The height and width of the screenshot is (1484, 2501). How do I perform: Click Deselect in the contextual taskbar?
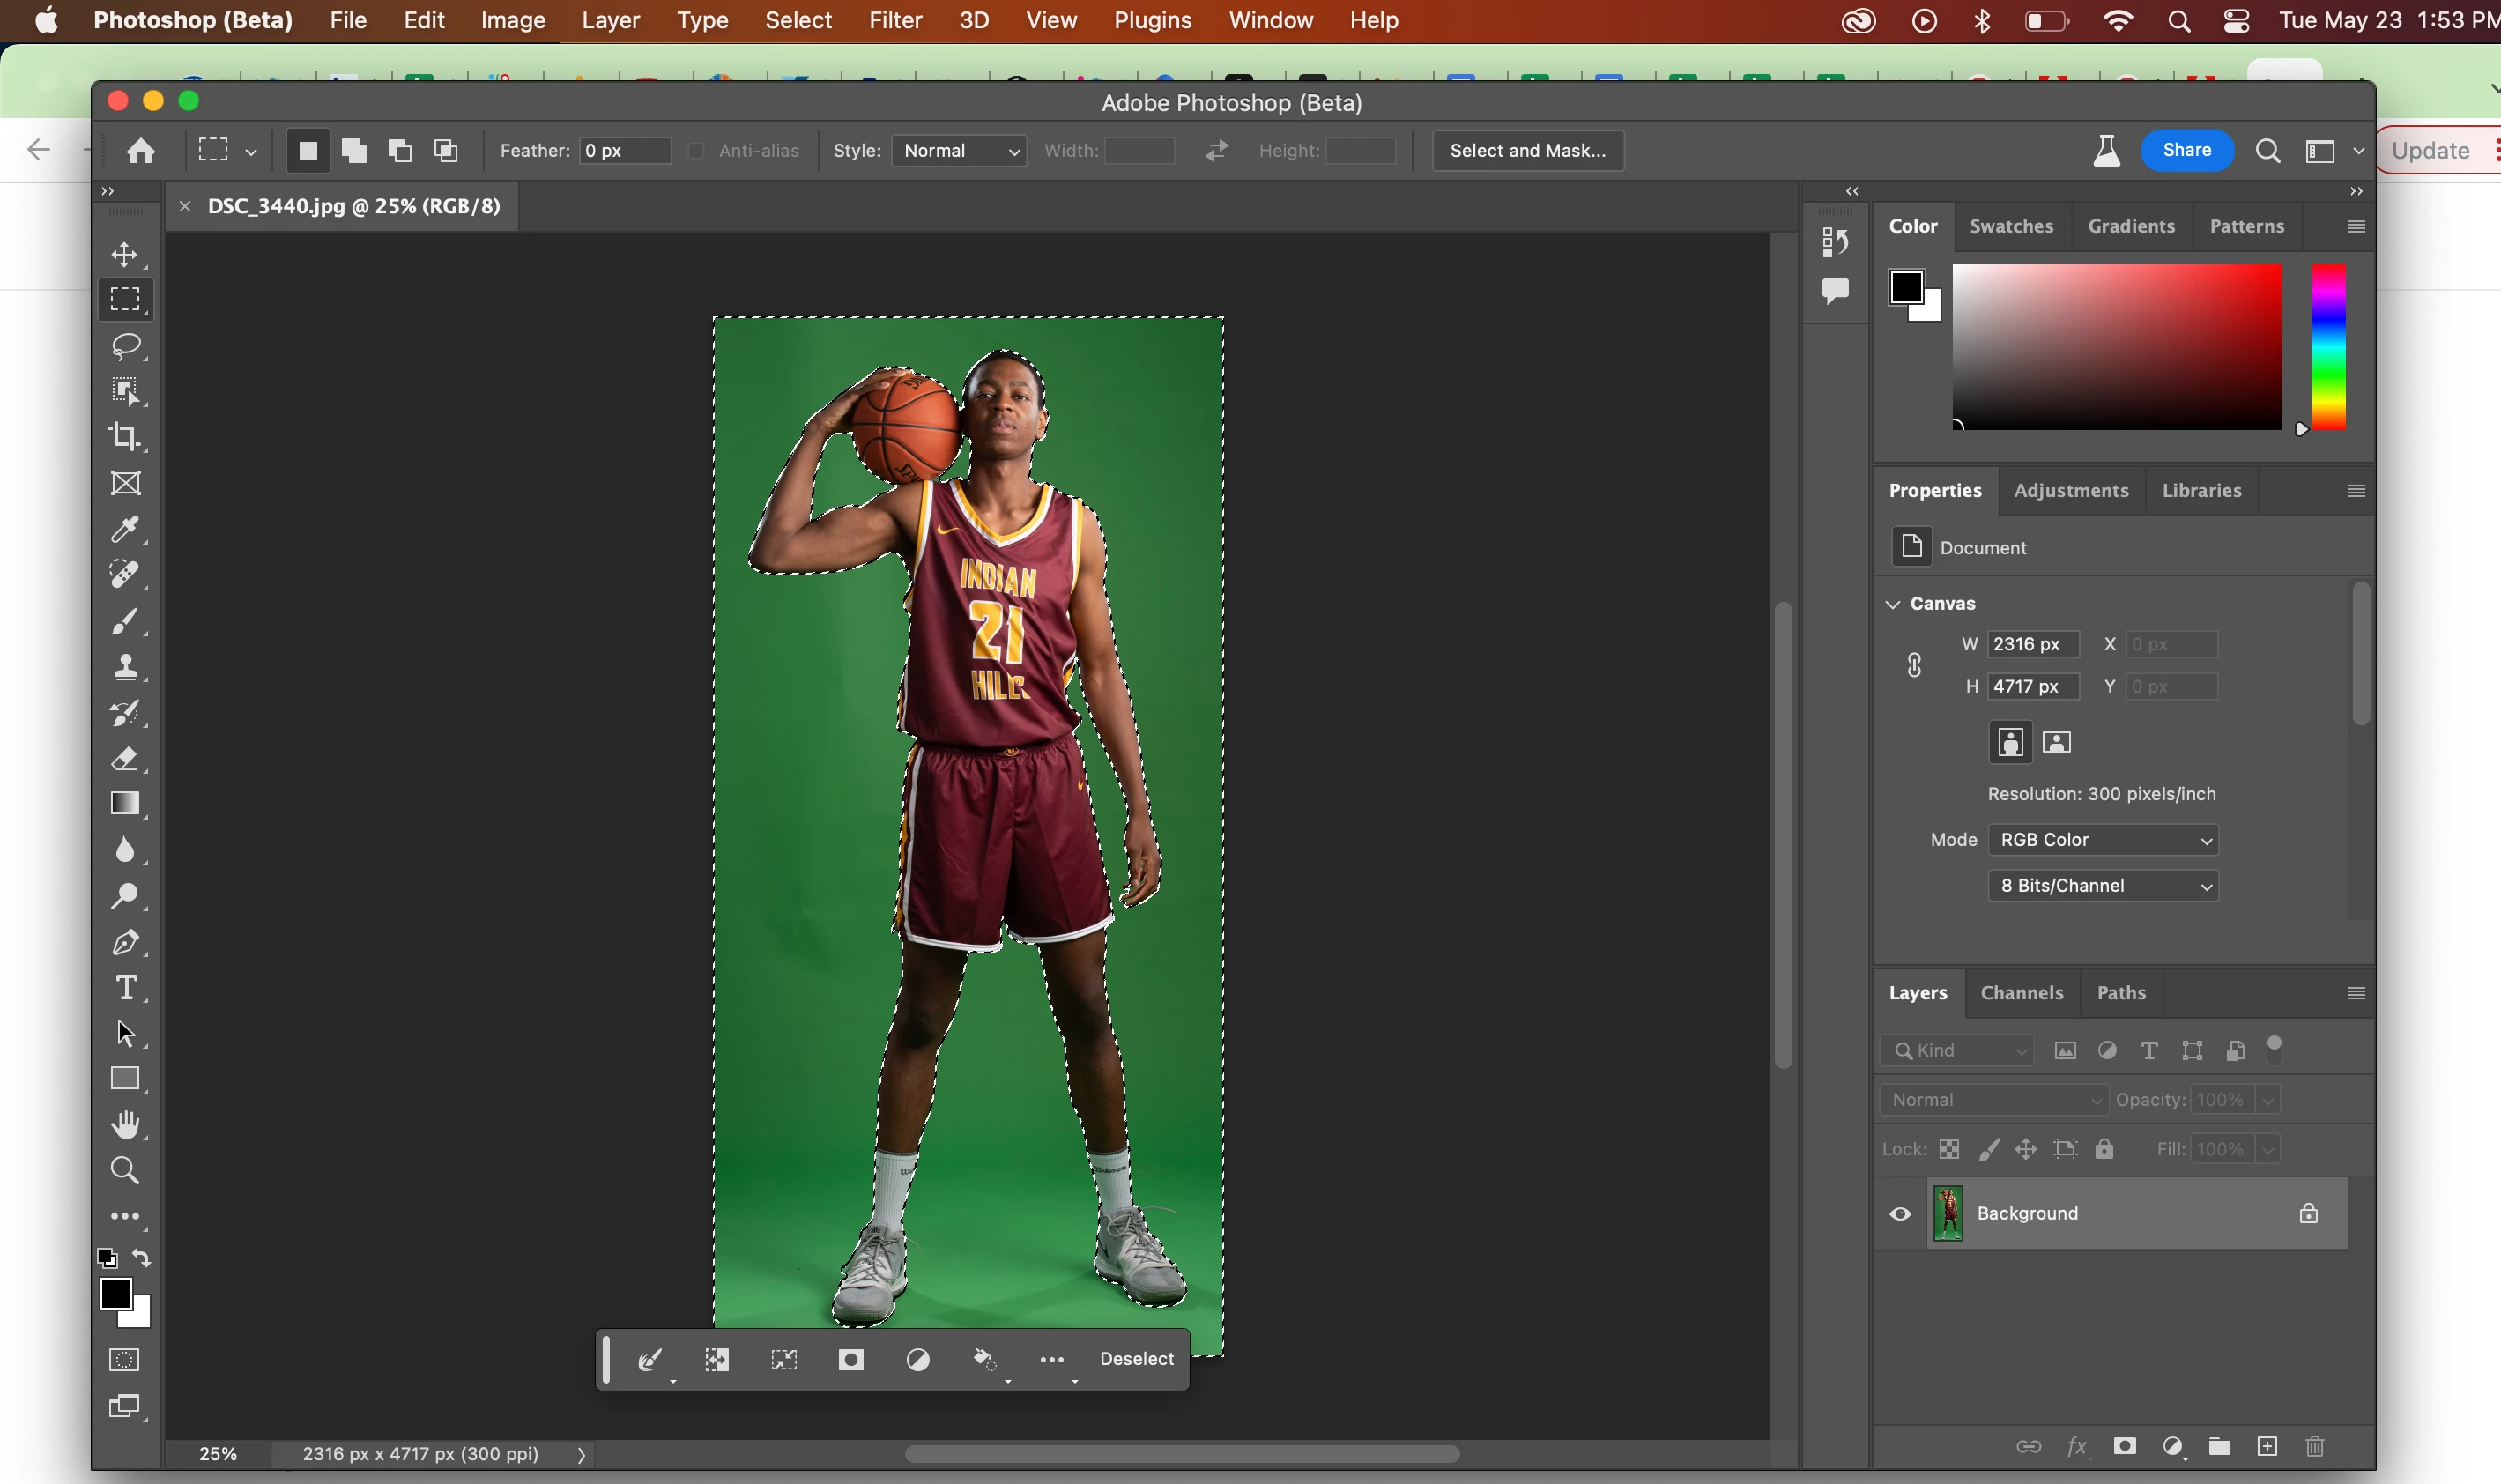(x=1136, y=1359)
